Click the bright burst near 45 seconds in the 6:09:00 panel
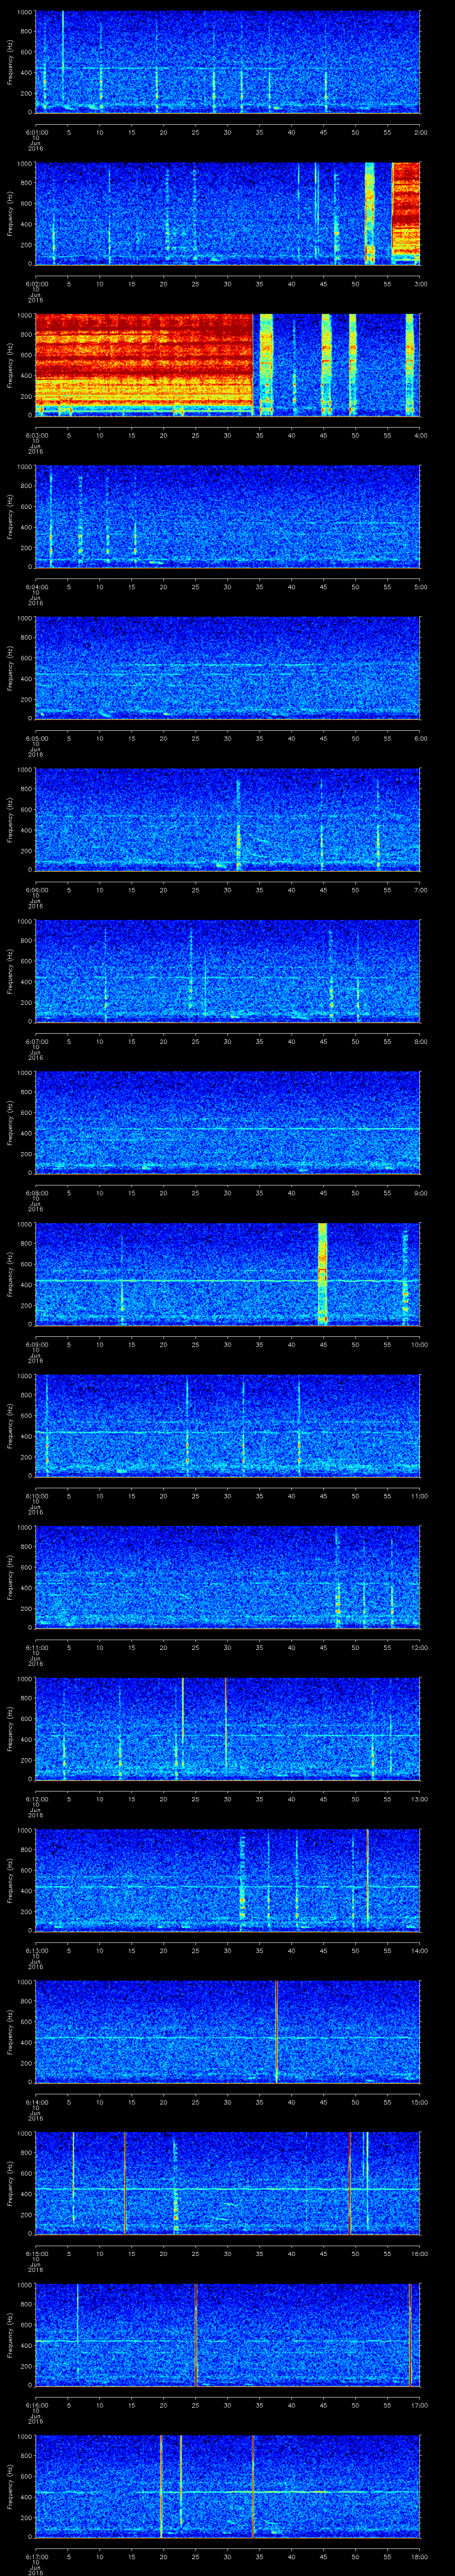Viewport: 455px width, 2576px height. pos(323,1273)
